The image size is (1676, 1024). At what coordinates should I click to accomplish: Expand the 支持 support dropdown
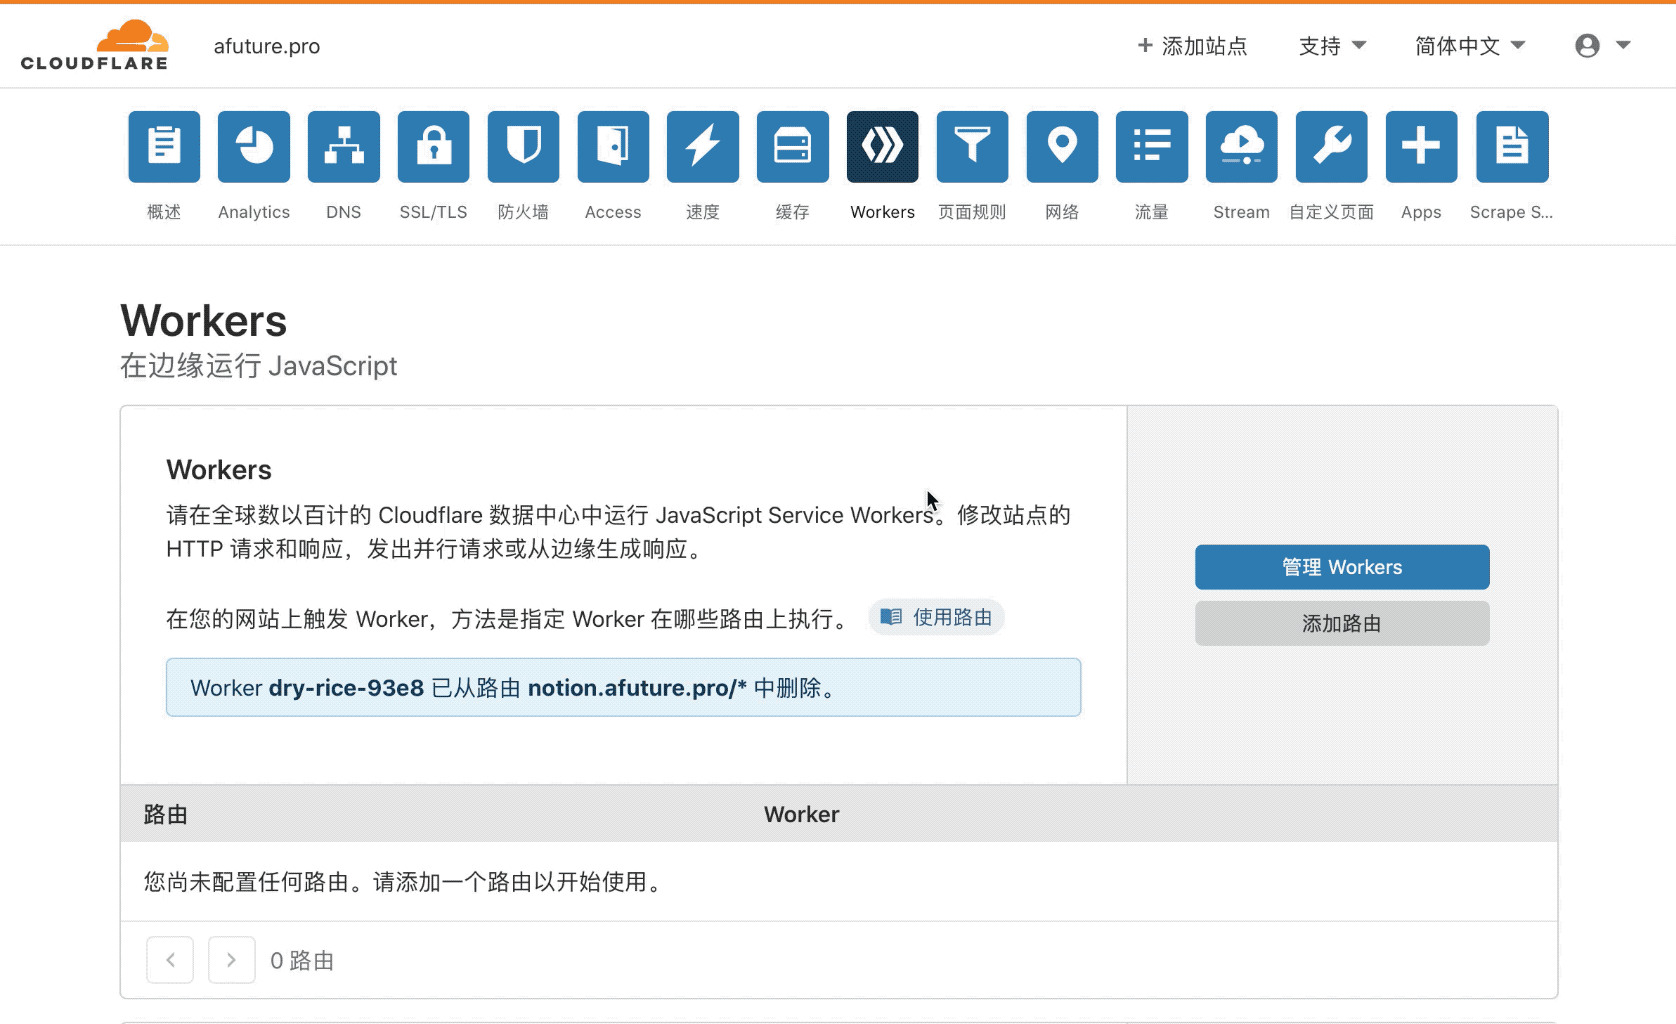click(1332, 46)
